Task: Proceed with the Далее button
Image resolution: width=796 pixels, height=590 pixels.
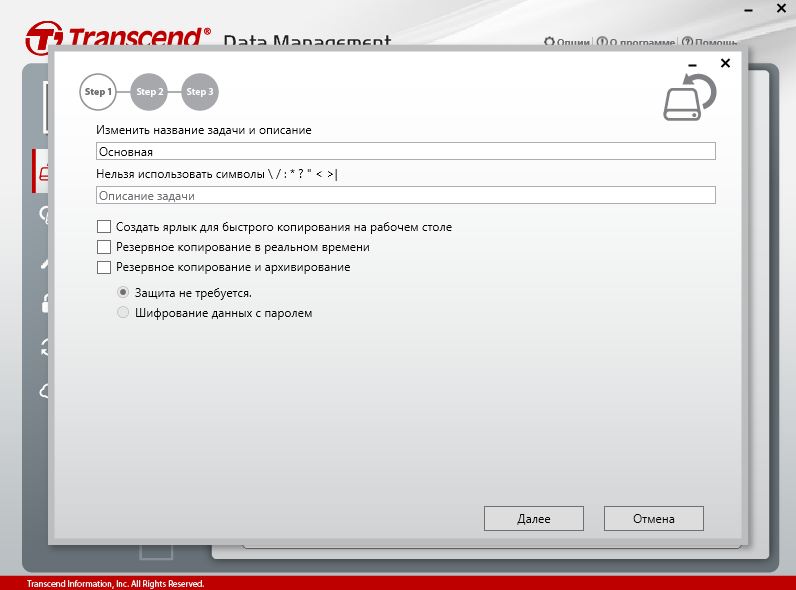Action: click(x=534, y=518)
